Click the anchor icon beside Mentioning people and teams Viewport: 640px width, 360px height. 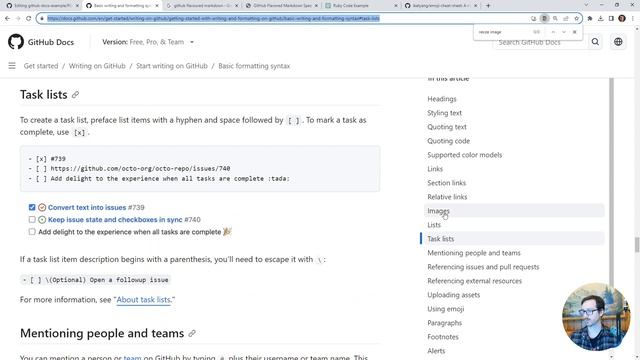(192, 333)
